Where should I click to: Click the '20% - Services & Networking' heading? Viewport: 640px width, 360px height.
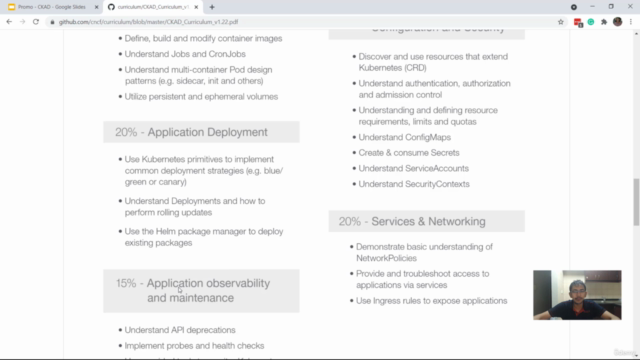(x=427, y=221)
